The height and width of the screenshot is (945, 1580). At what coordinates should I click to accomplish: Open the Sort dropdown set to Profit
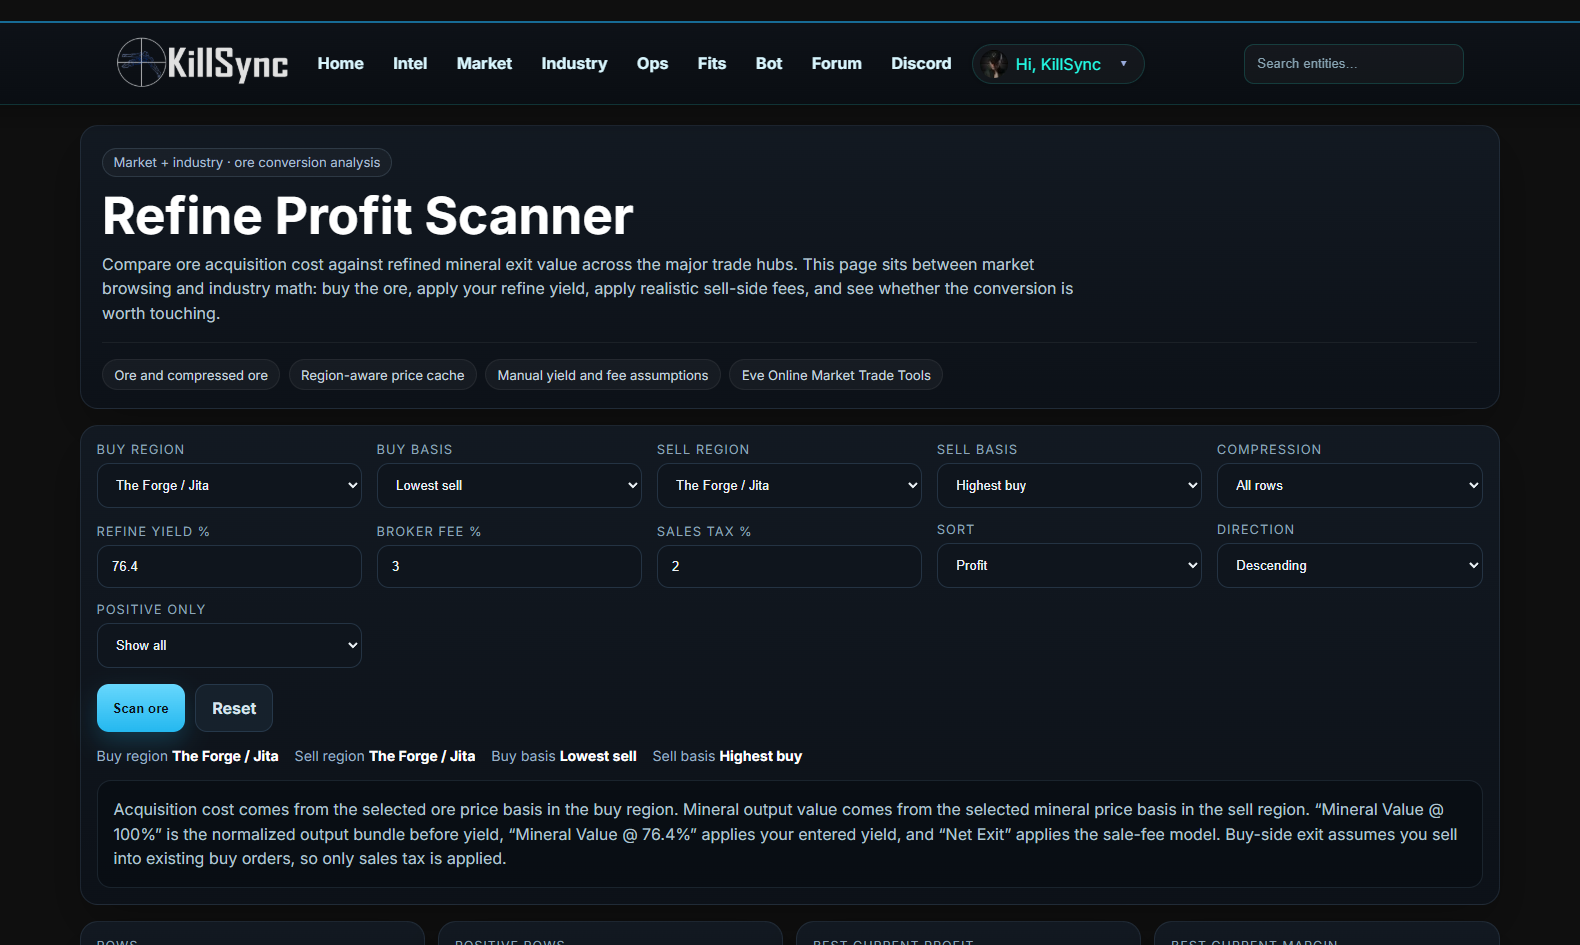click(1069, 565)
